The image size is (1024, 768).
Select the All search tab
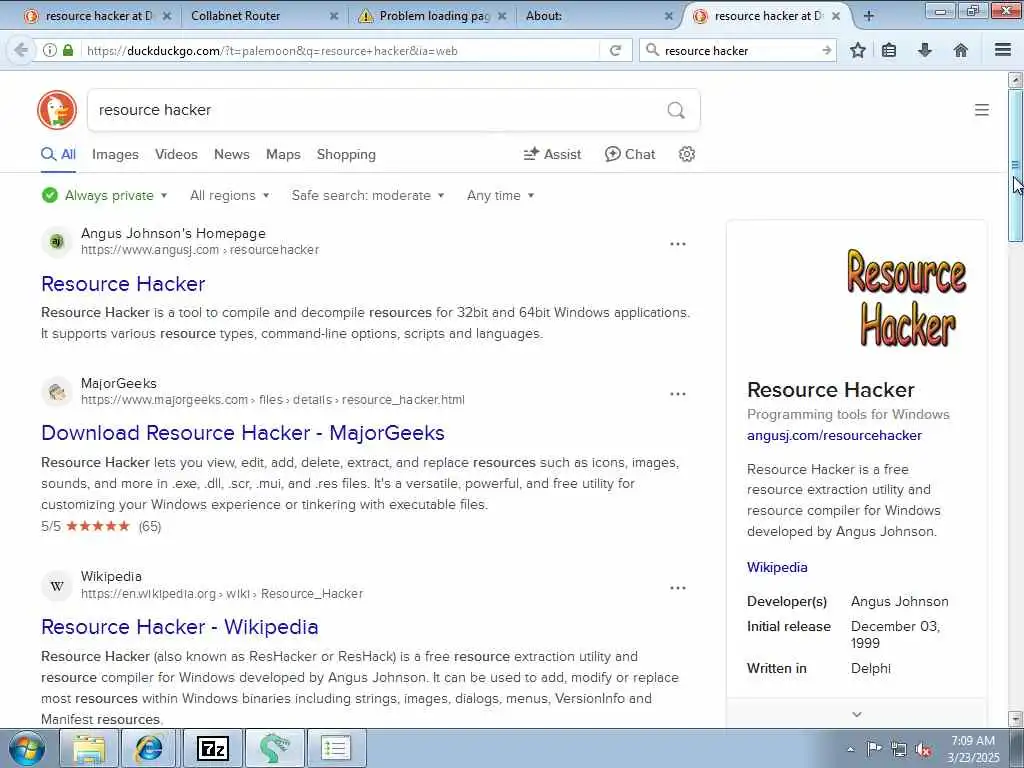click(59, 155)
